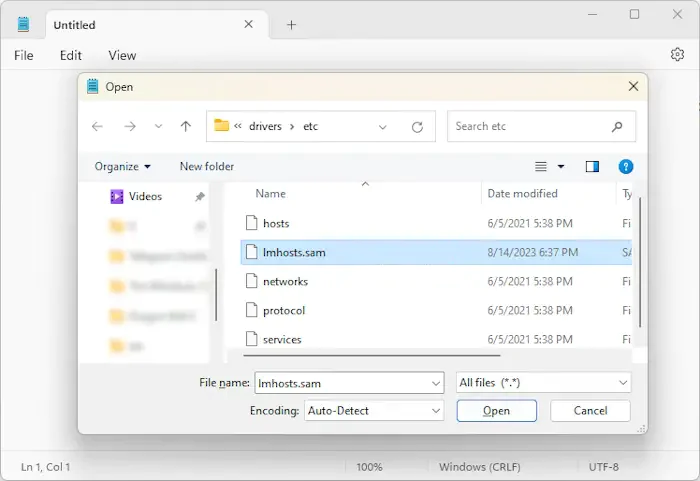Close the Untitled tab
Image resolution: width=700 pixels, height=481 pixels.
(x=249, y=24)
